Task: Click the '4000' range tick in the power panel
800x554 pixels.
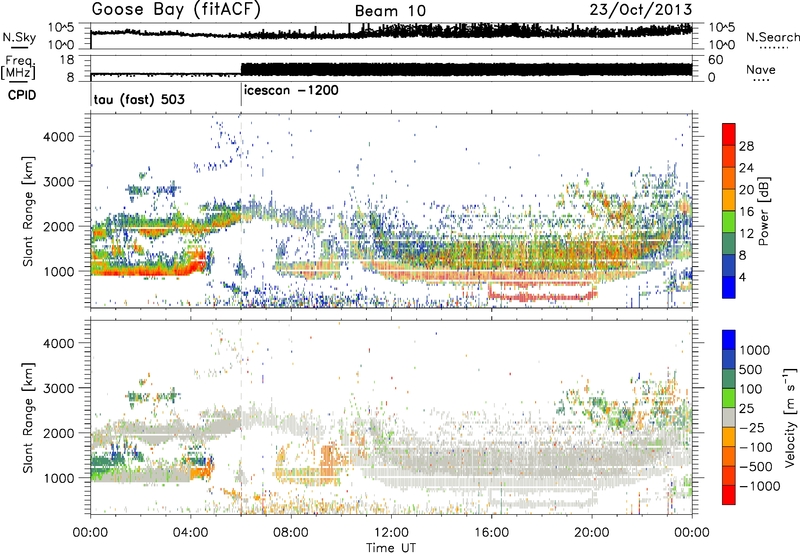Action: coord(58,137)
